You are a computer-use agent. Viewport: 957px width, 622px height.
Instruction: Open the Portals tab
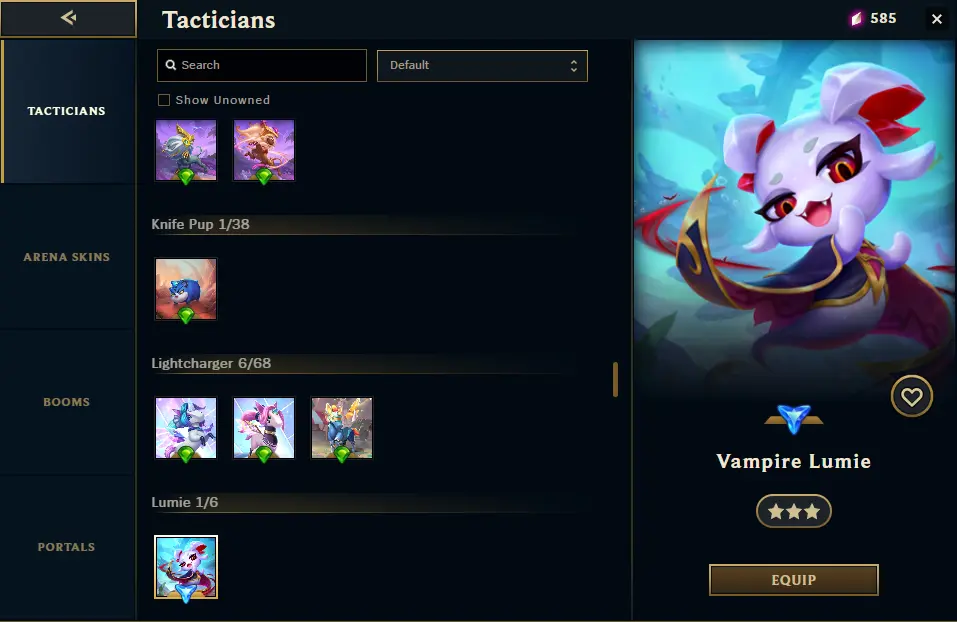click(x=67, y=548)
